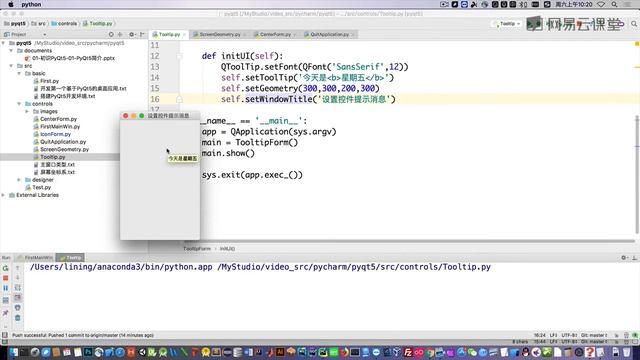Click the print icon in Run console
The height and width of the screenshot is (360, 640).
tap(18, 308)
